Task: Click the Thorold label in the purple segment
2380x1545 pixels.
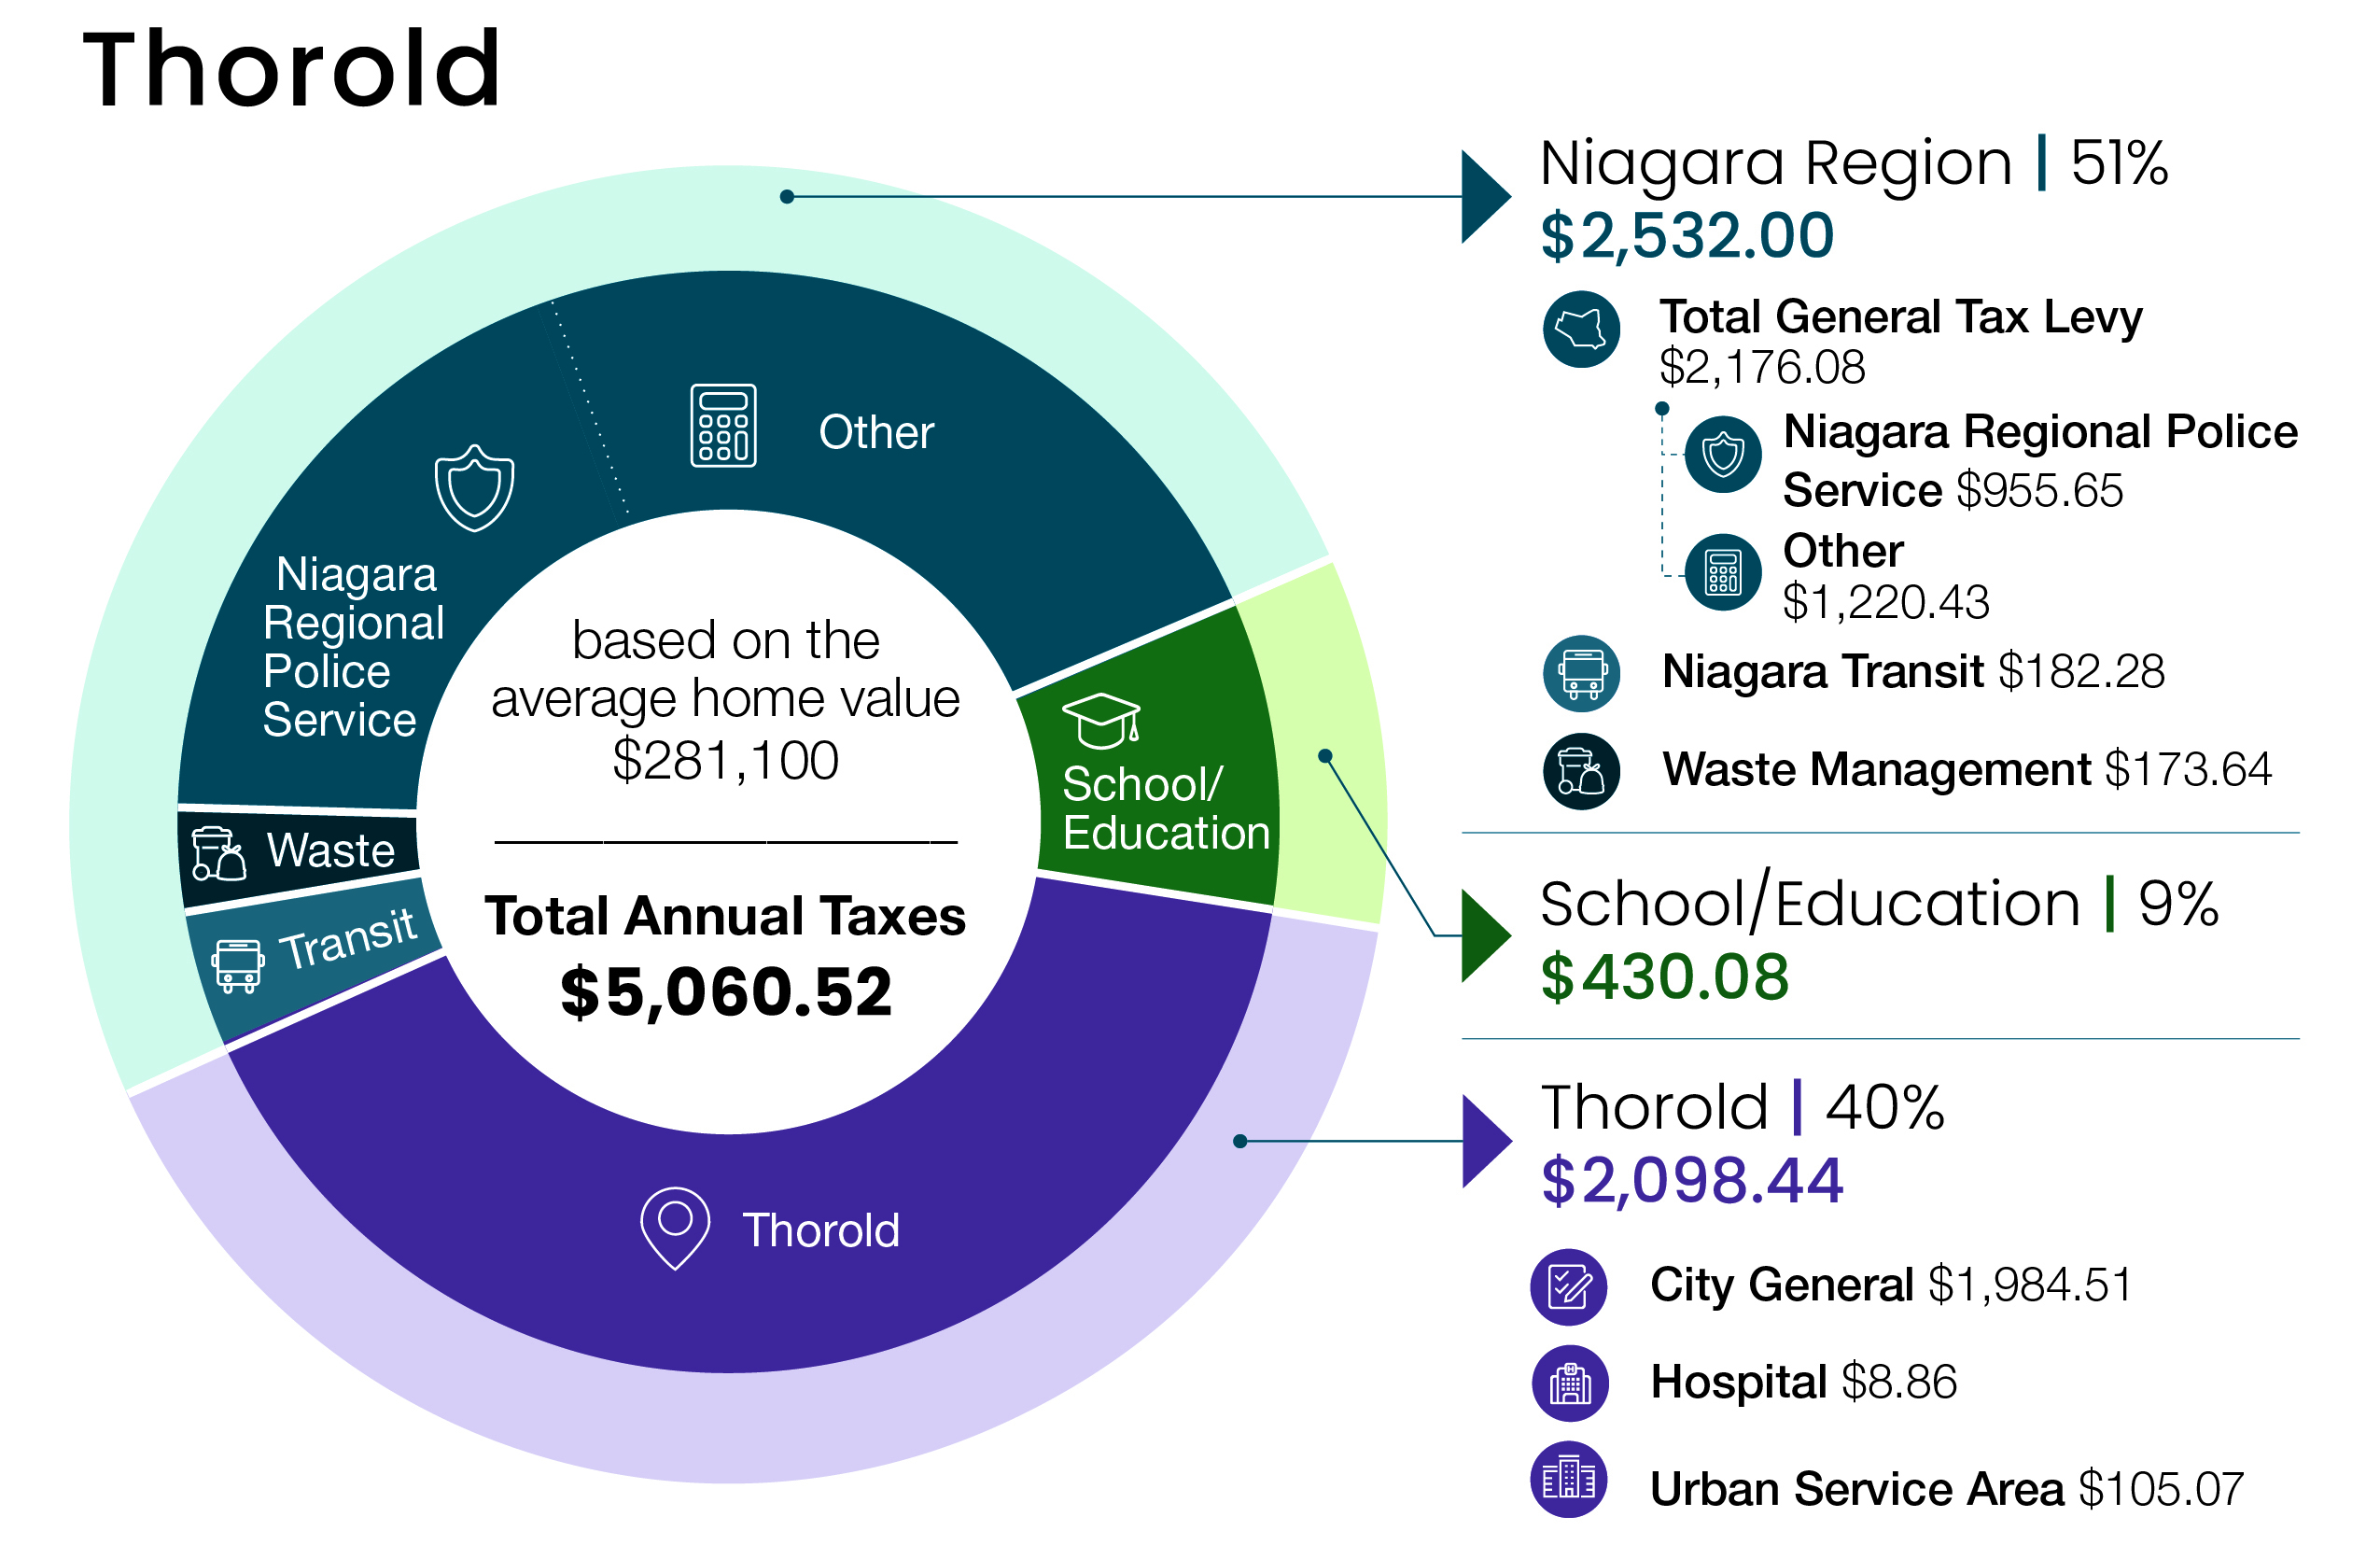Action: [x=821, y=1230]
